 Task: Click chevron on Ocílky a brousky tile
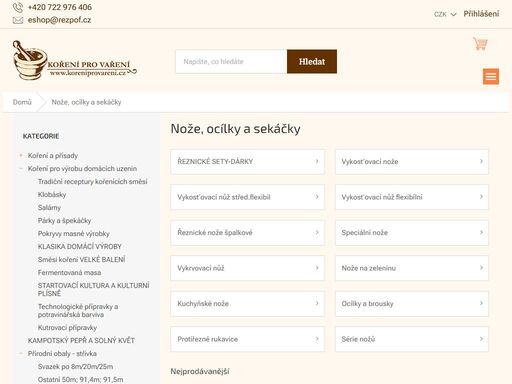(481, 303)
